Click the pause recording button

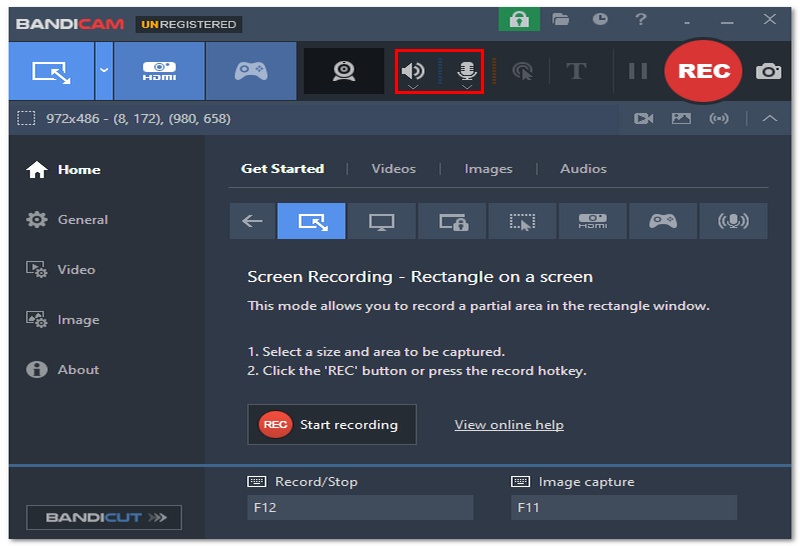click(638, 71)
